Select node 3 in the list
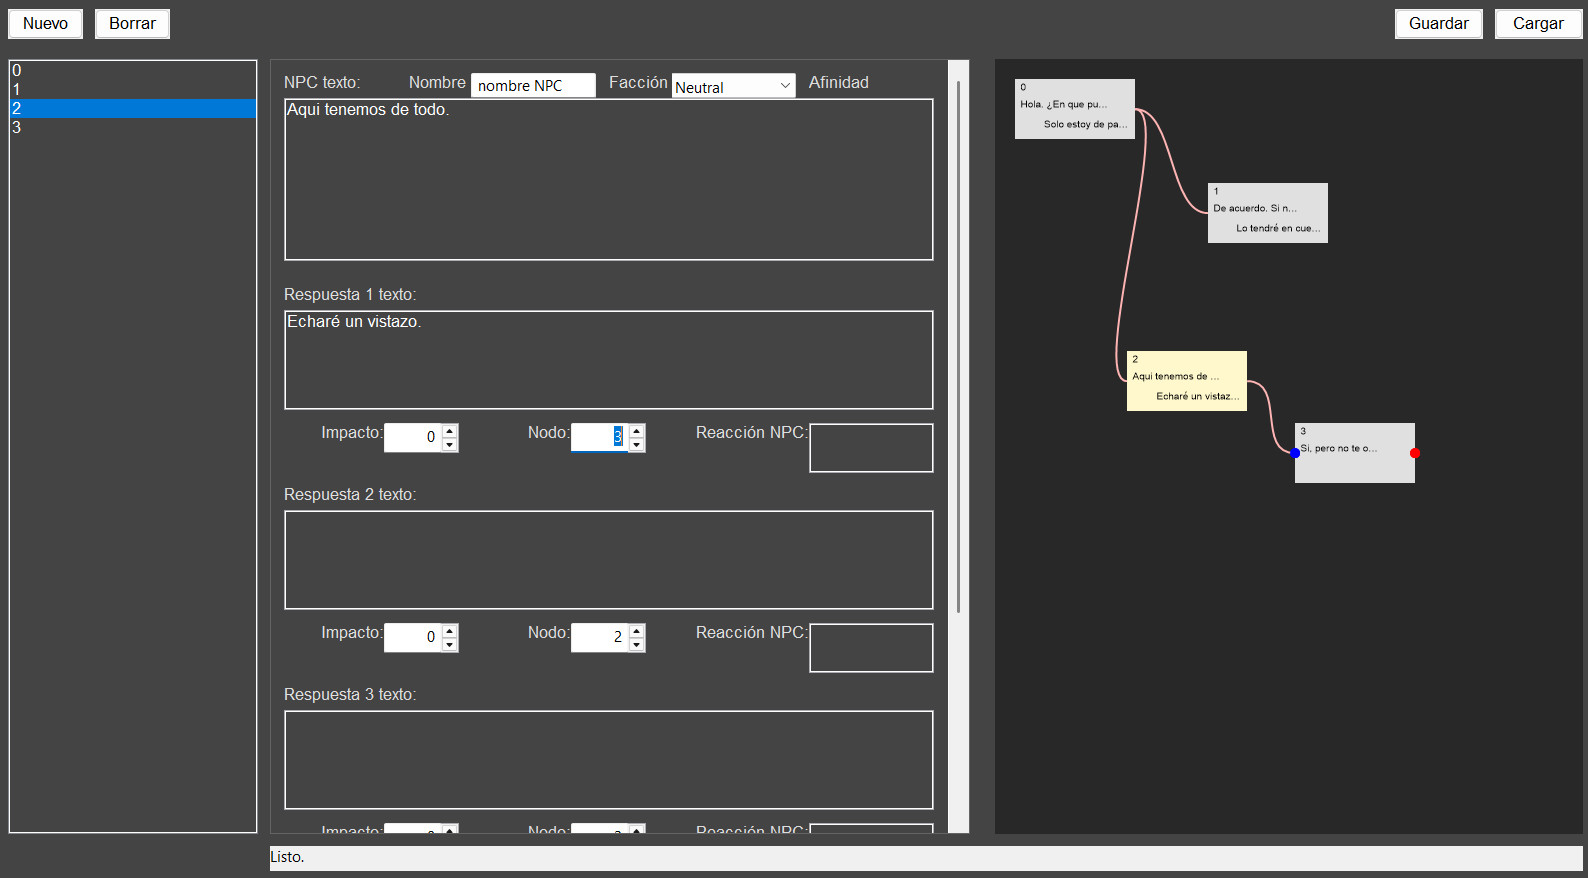 click(132, 128)
